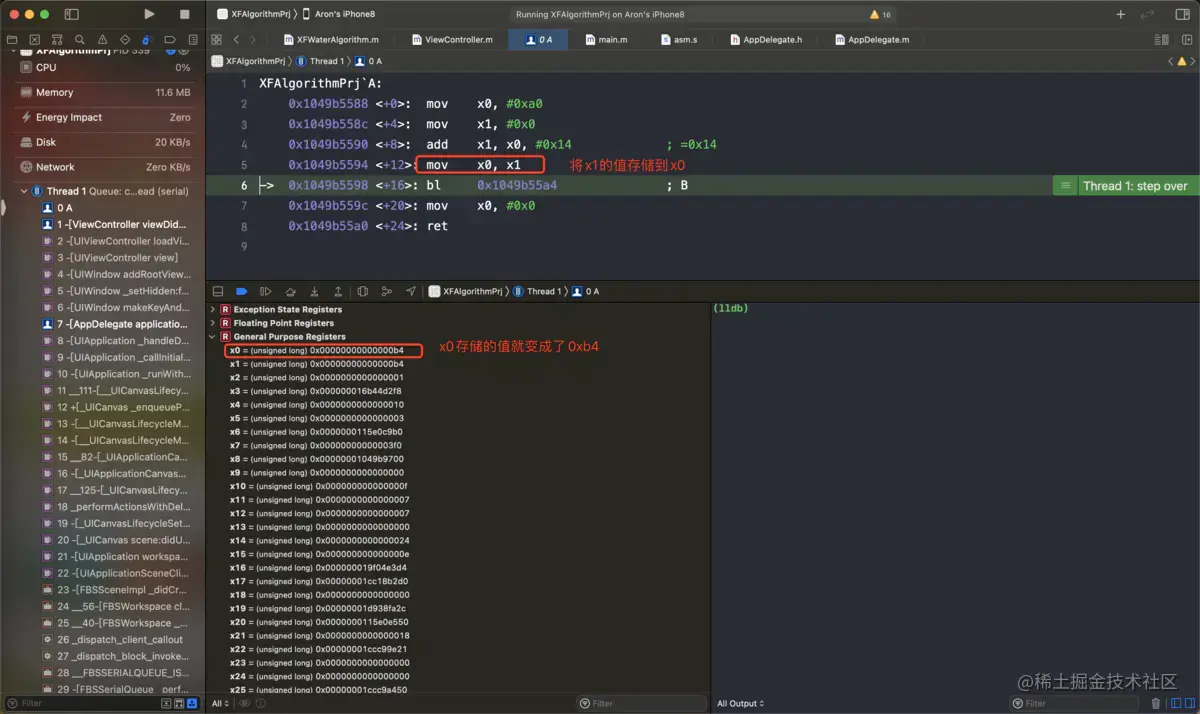1200x714 pixels.
Task: Hide the debug area via toggle
Action: point(218,291)
